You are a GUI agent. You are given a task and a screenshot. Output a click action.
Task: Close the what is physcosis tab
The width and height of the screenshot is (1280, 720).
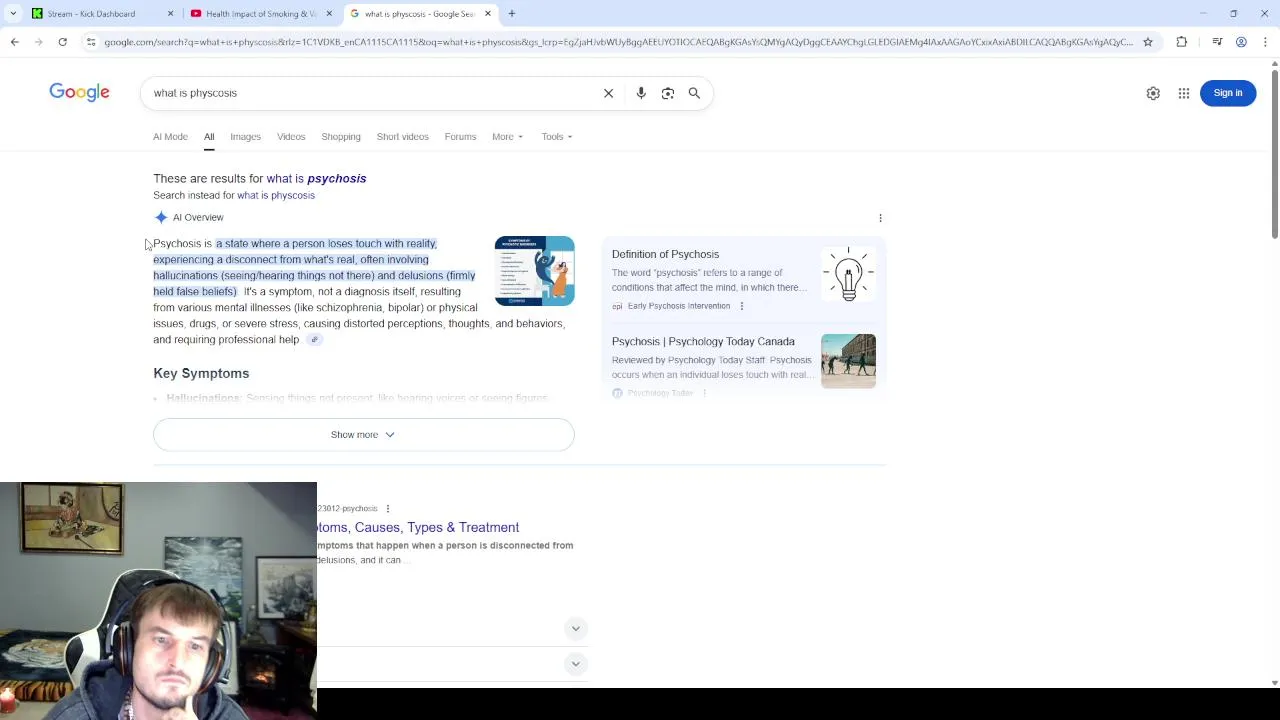coord(488,14)
